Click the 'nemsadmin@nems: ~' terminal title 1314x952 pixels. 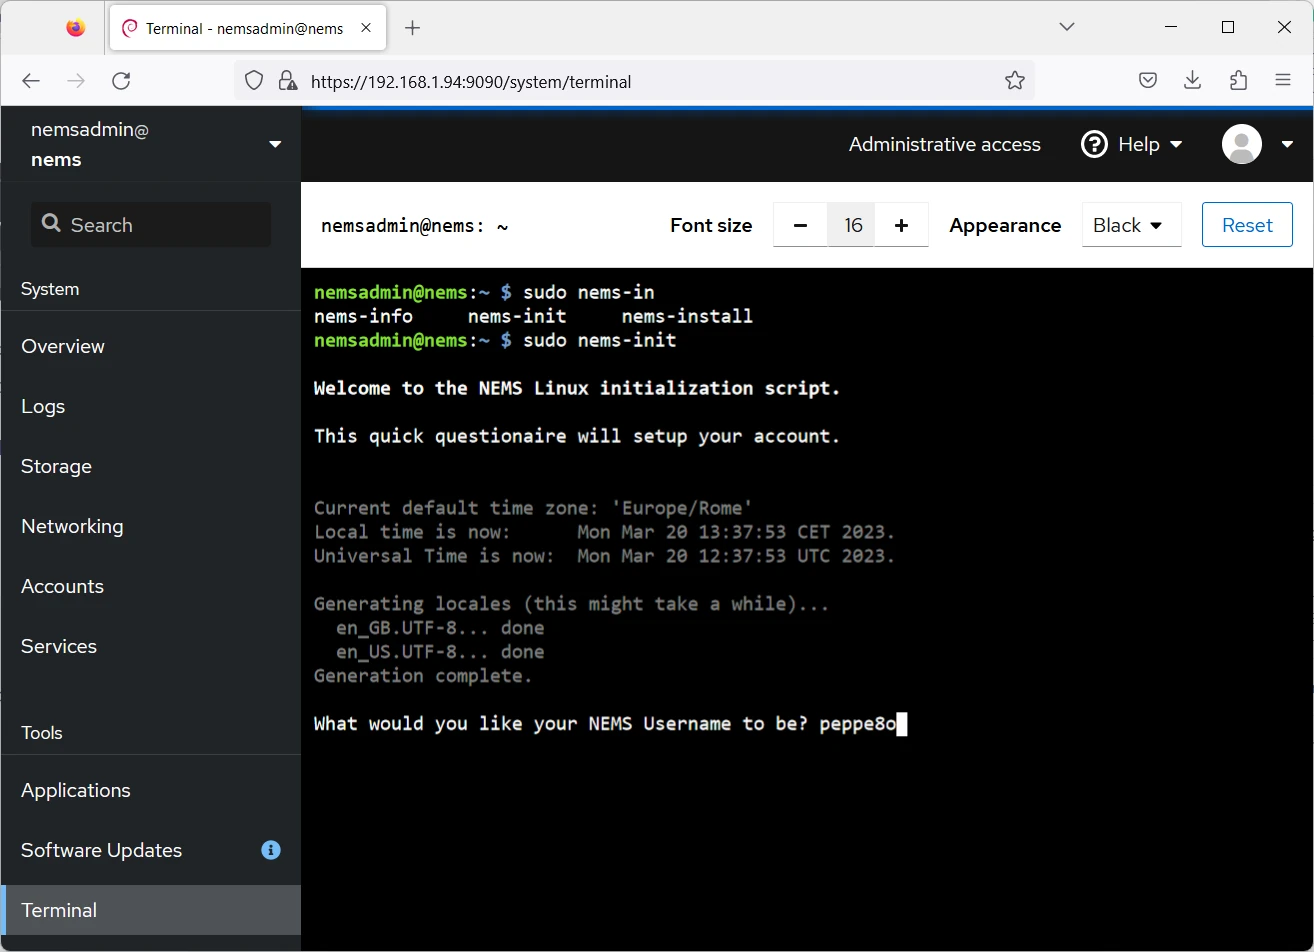(414, 226)
